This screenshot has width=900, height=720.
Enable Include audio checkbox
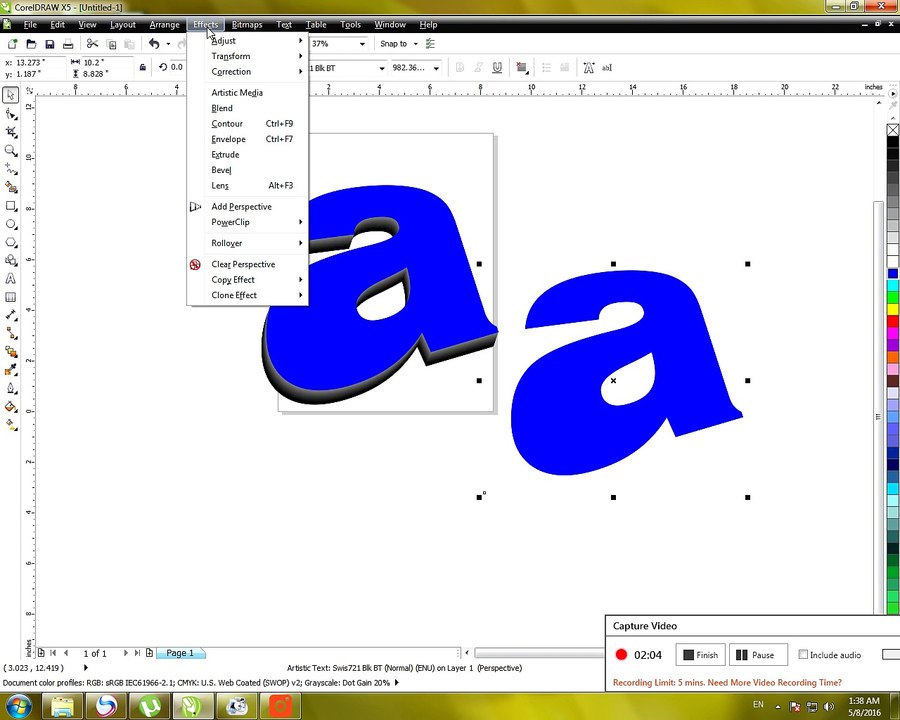803,655
